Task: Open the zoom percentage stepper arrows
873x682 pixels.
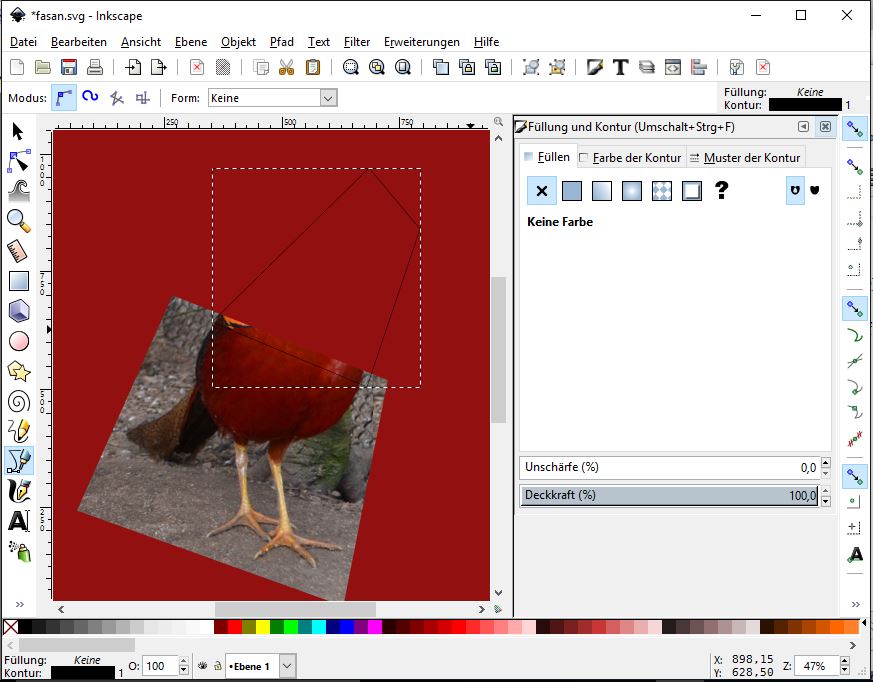Action: point(843,666)
